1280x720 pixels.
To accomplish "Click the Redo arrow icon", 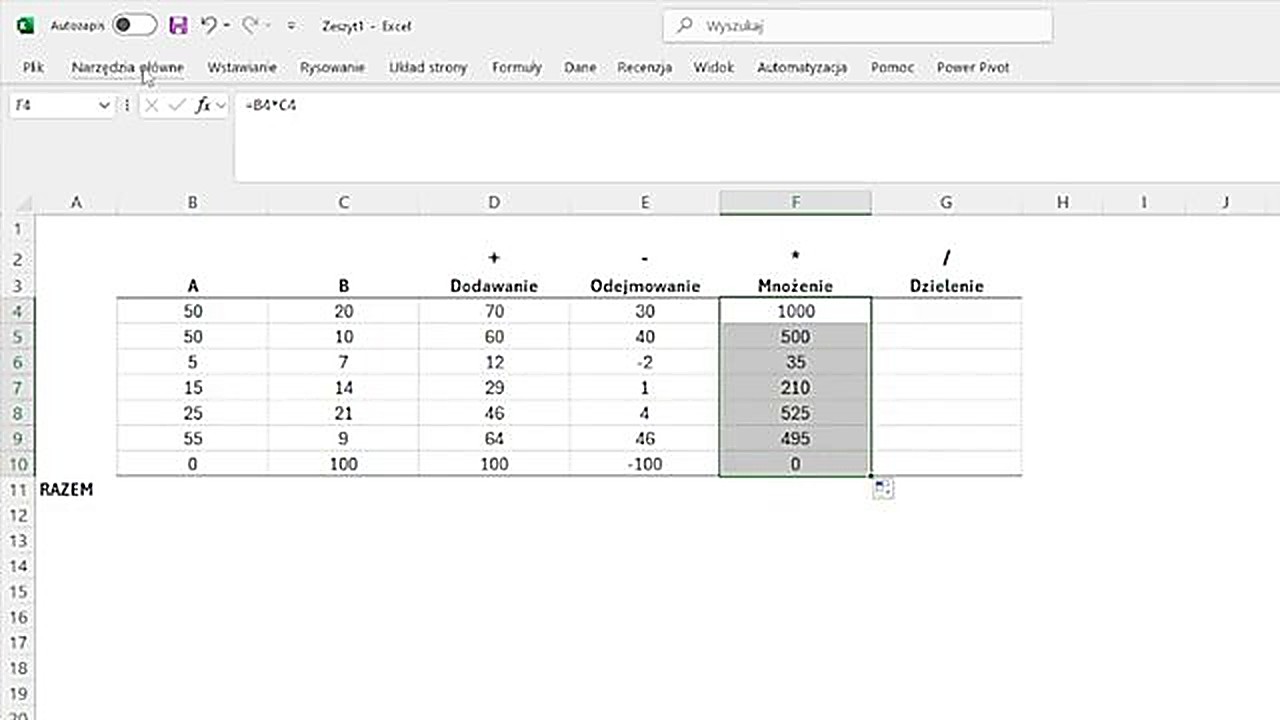I will [250, 26].
